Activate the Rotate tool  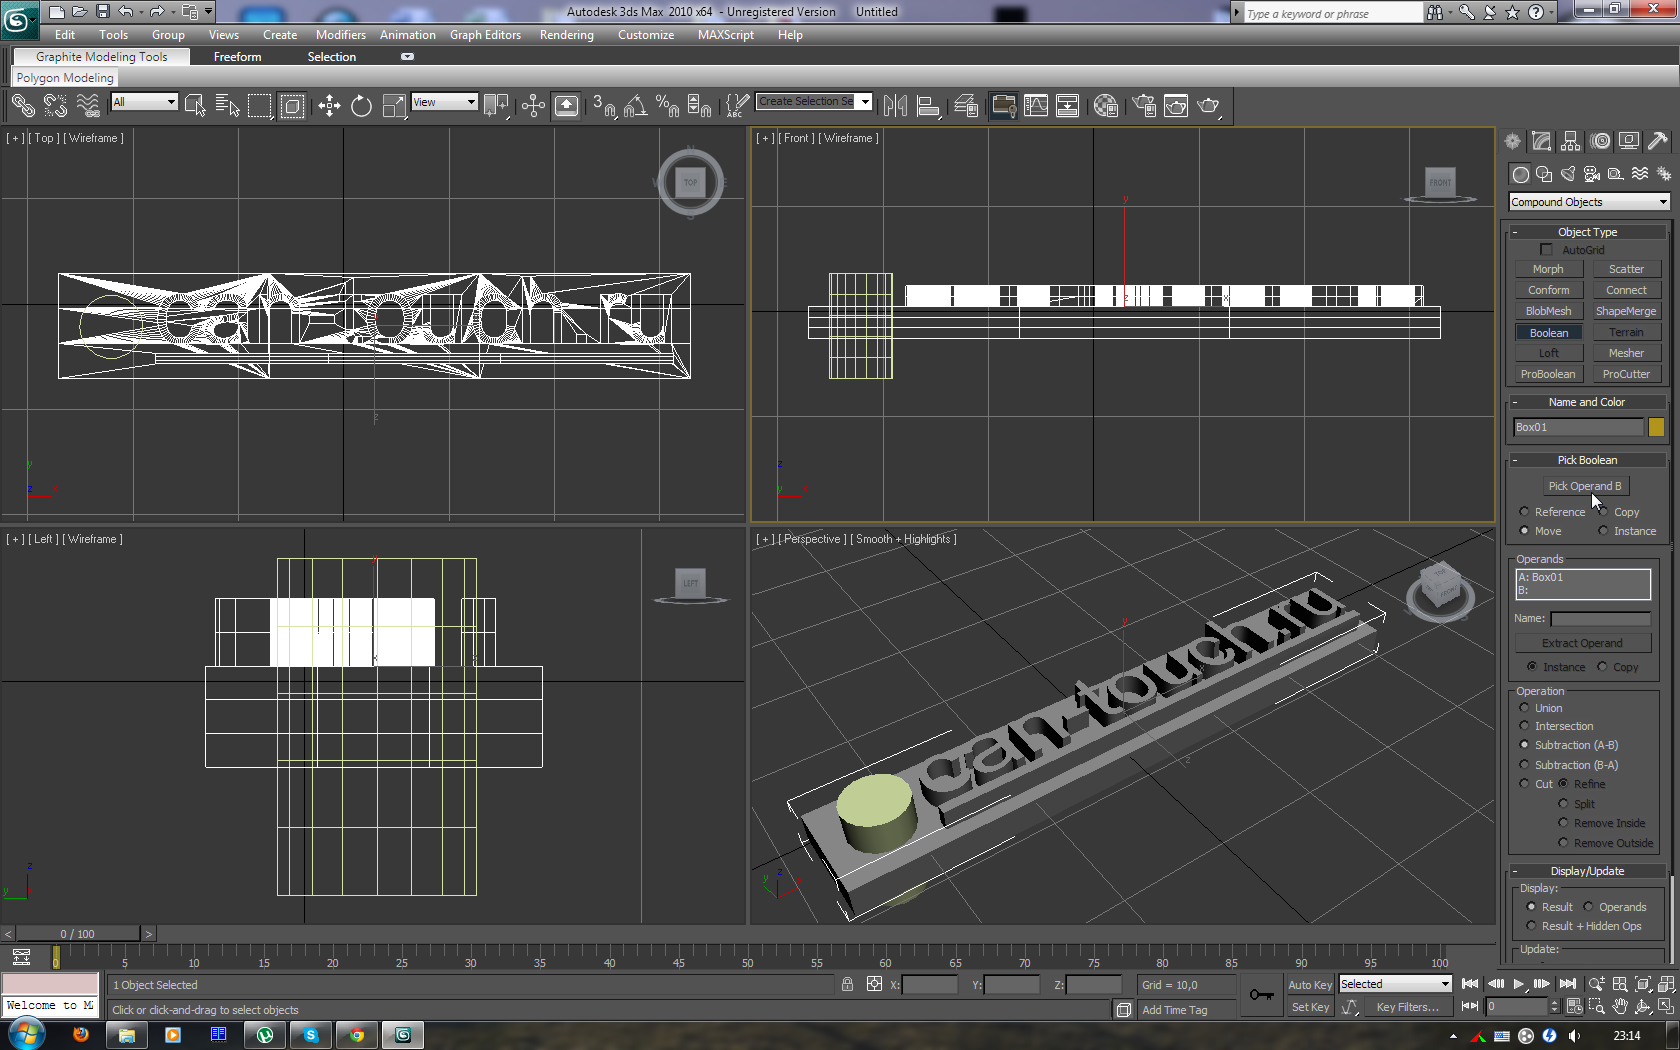[361, 106]
